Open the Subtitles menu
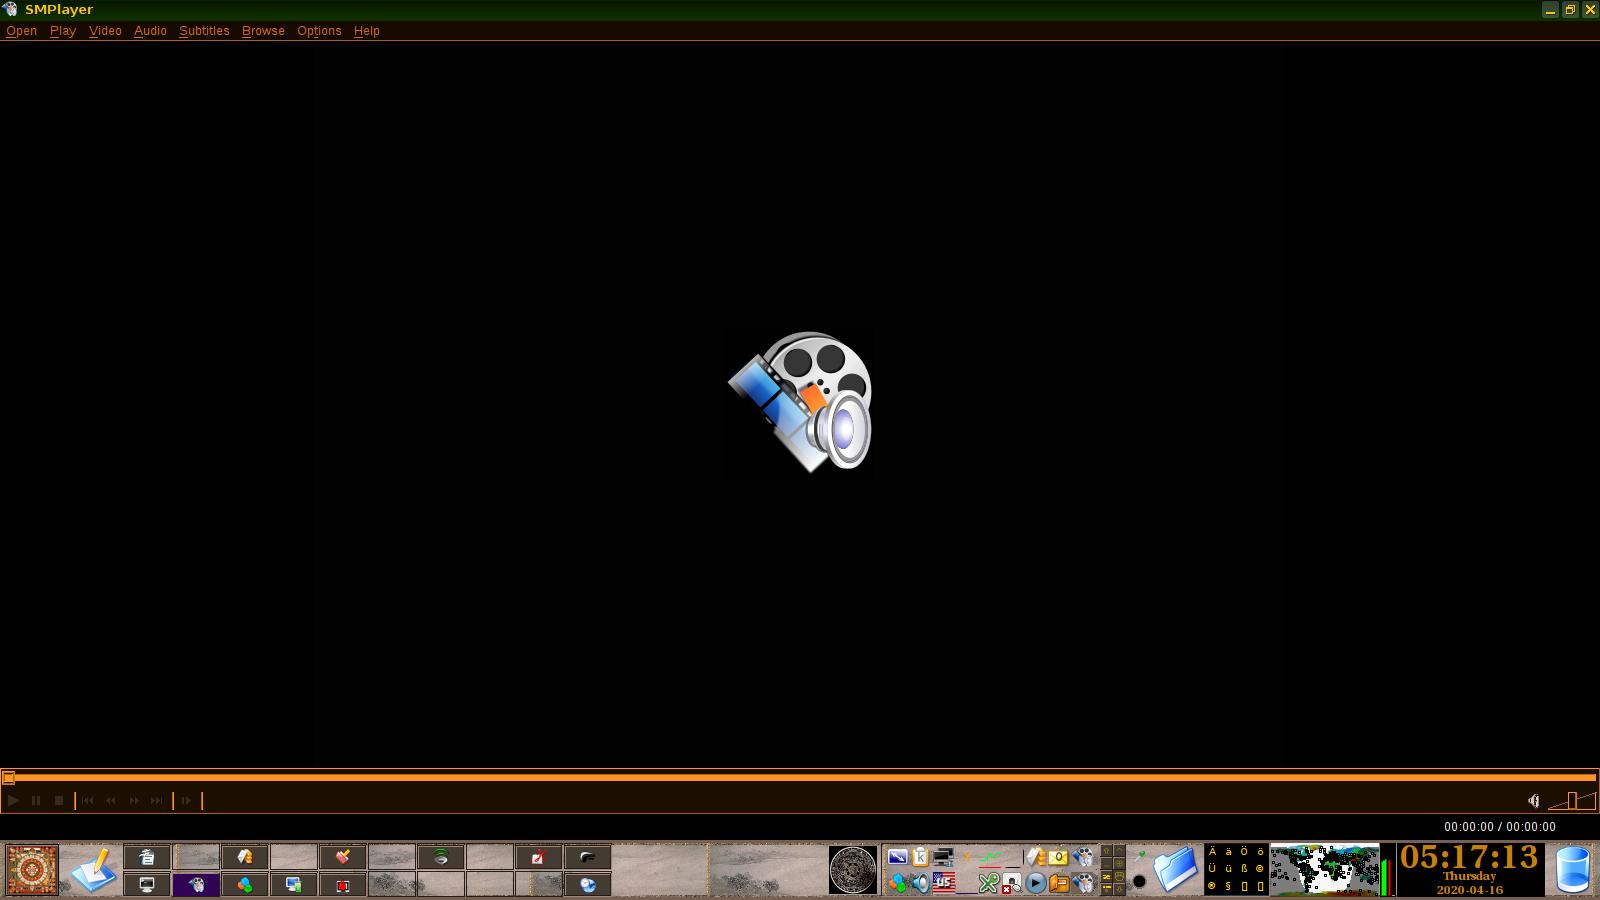 tap(204, 31)
